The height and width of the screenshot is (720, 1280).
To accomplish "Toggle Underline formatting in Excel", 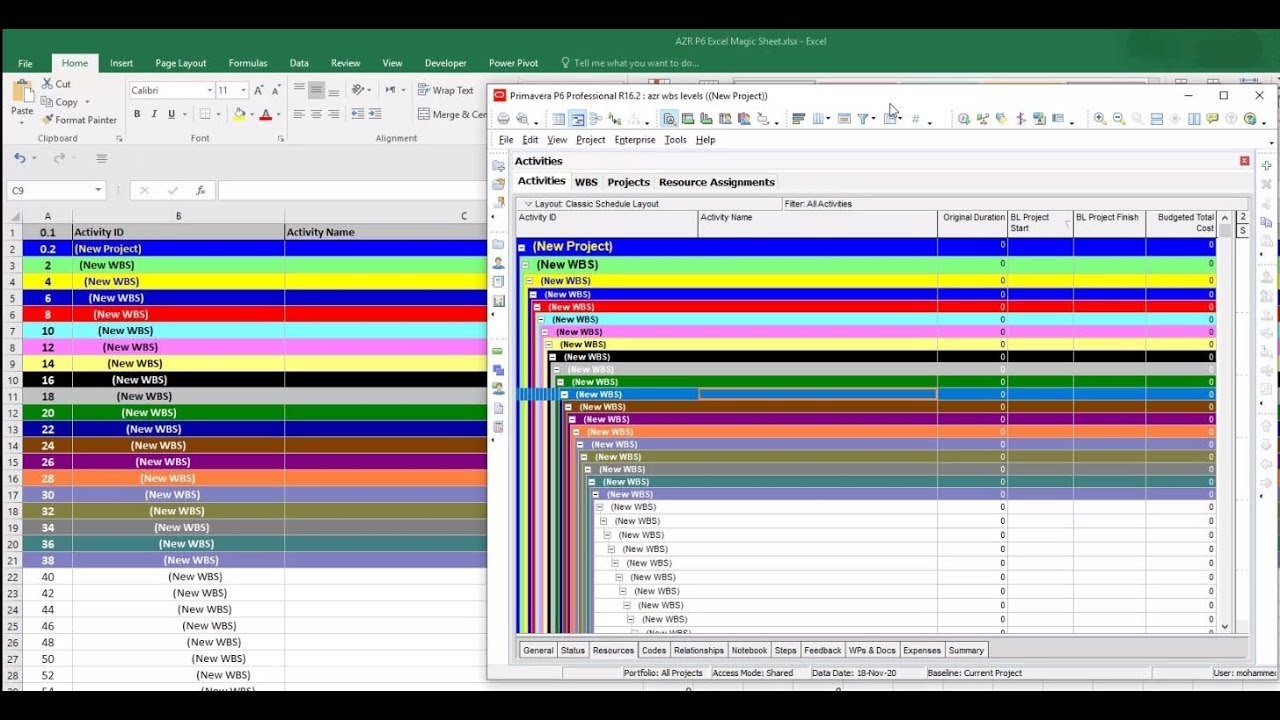I will point(171,114).
